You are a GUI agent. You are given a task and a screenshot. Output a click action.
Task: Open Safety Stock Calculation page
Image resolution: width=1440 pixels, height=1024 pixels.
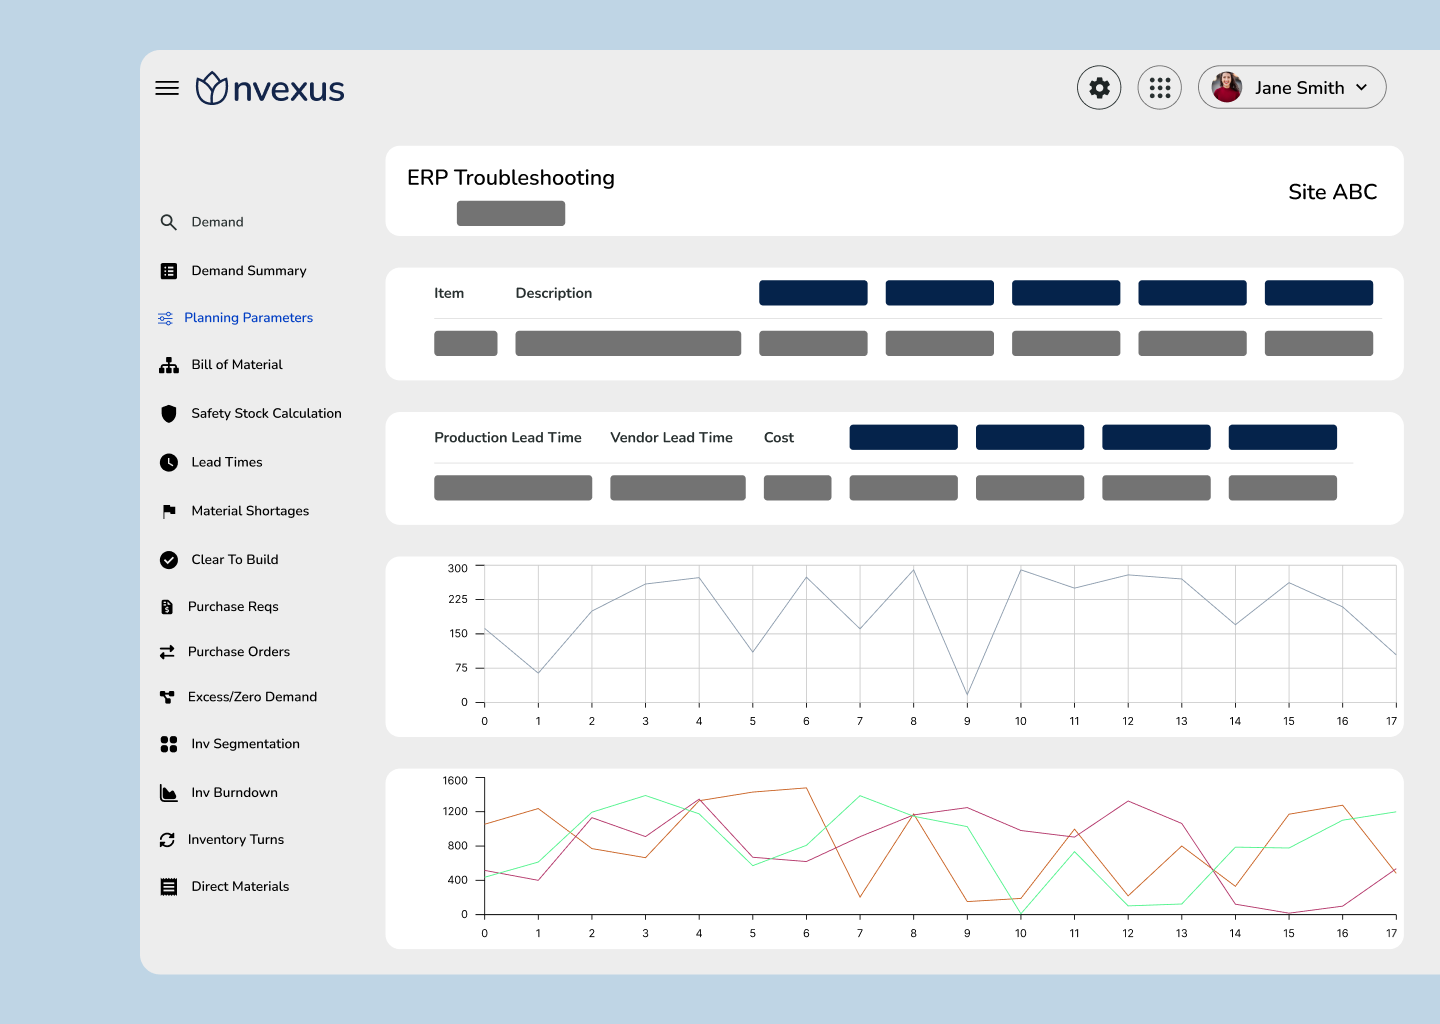click(x=267, y=414)
